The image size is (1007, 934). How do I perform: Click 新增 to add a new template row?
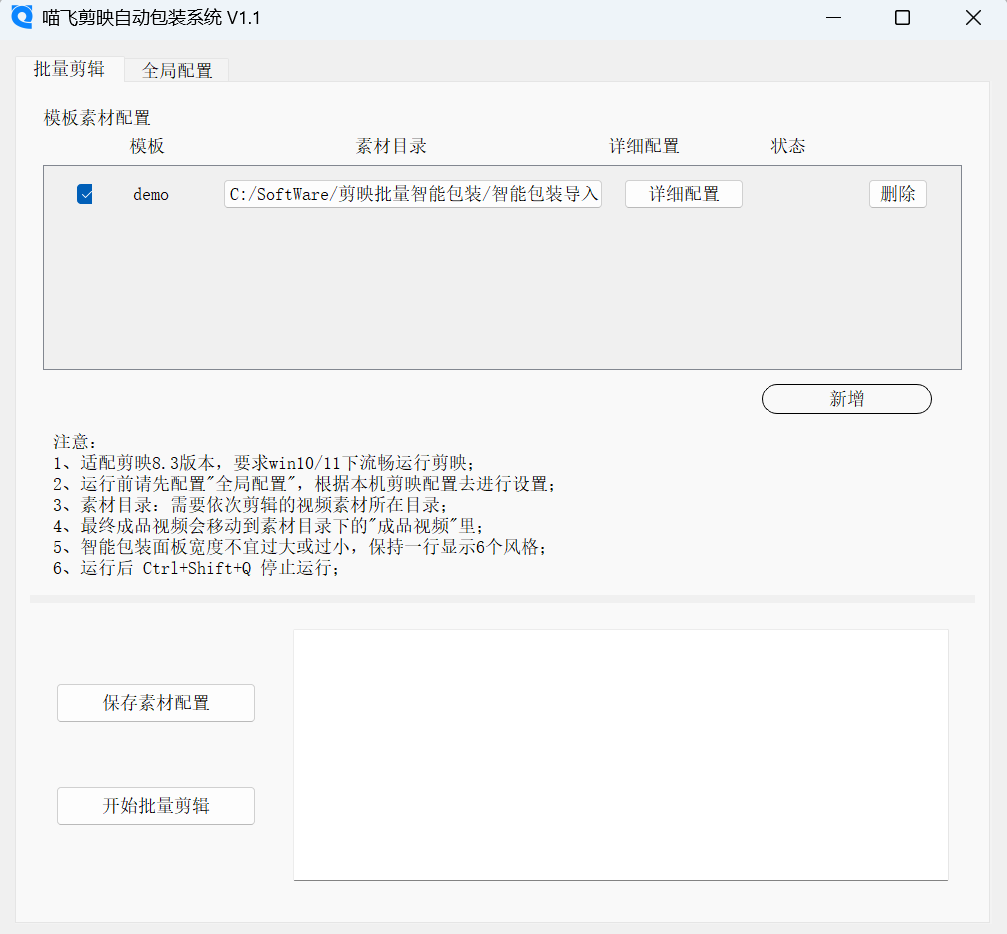(x=846, y=399)
